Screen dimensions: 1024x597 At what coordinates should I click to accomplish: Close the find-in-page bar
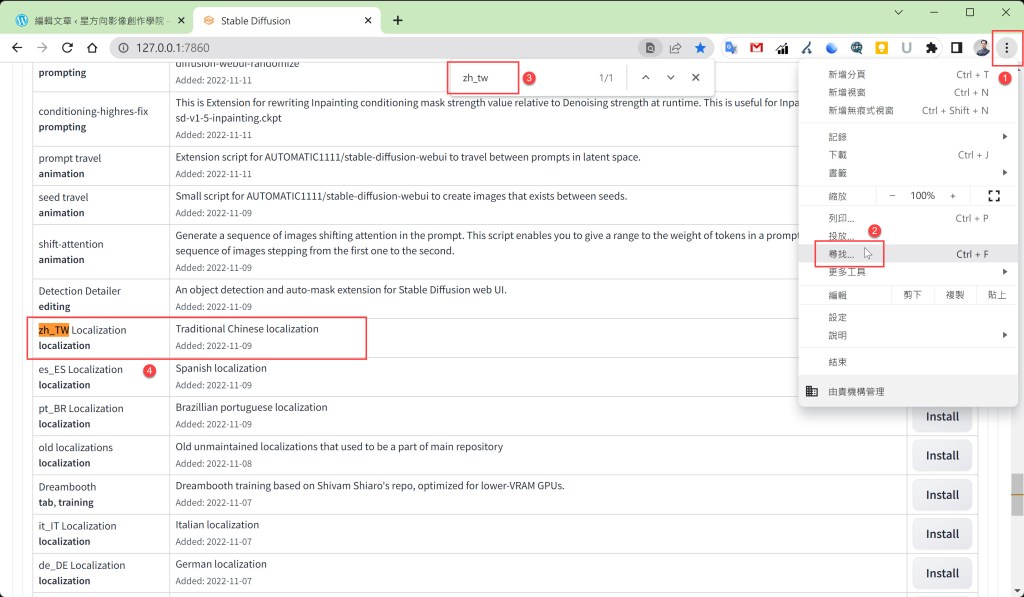click(x=695, y=77)
